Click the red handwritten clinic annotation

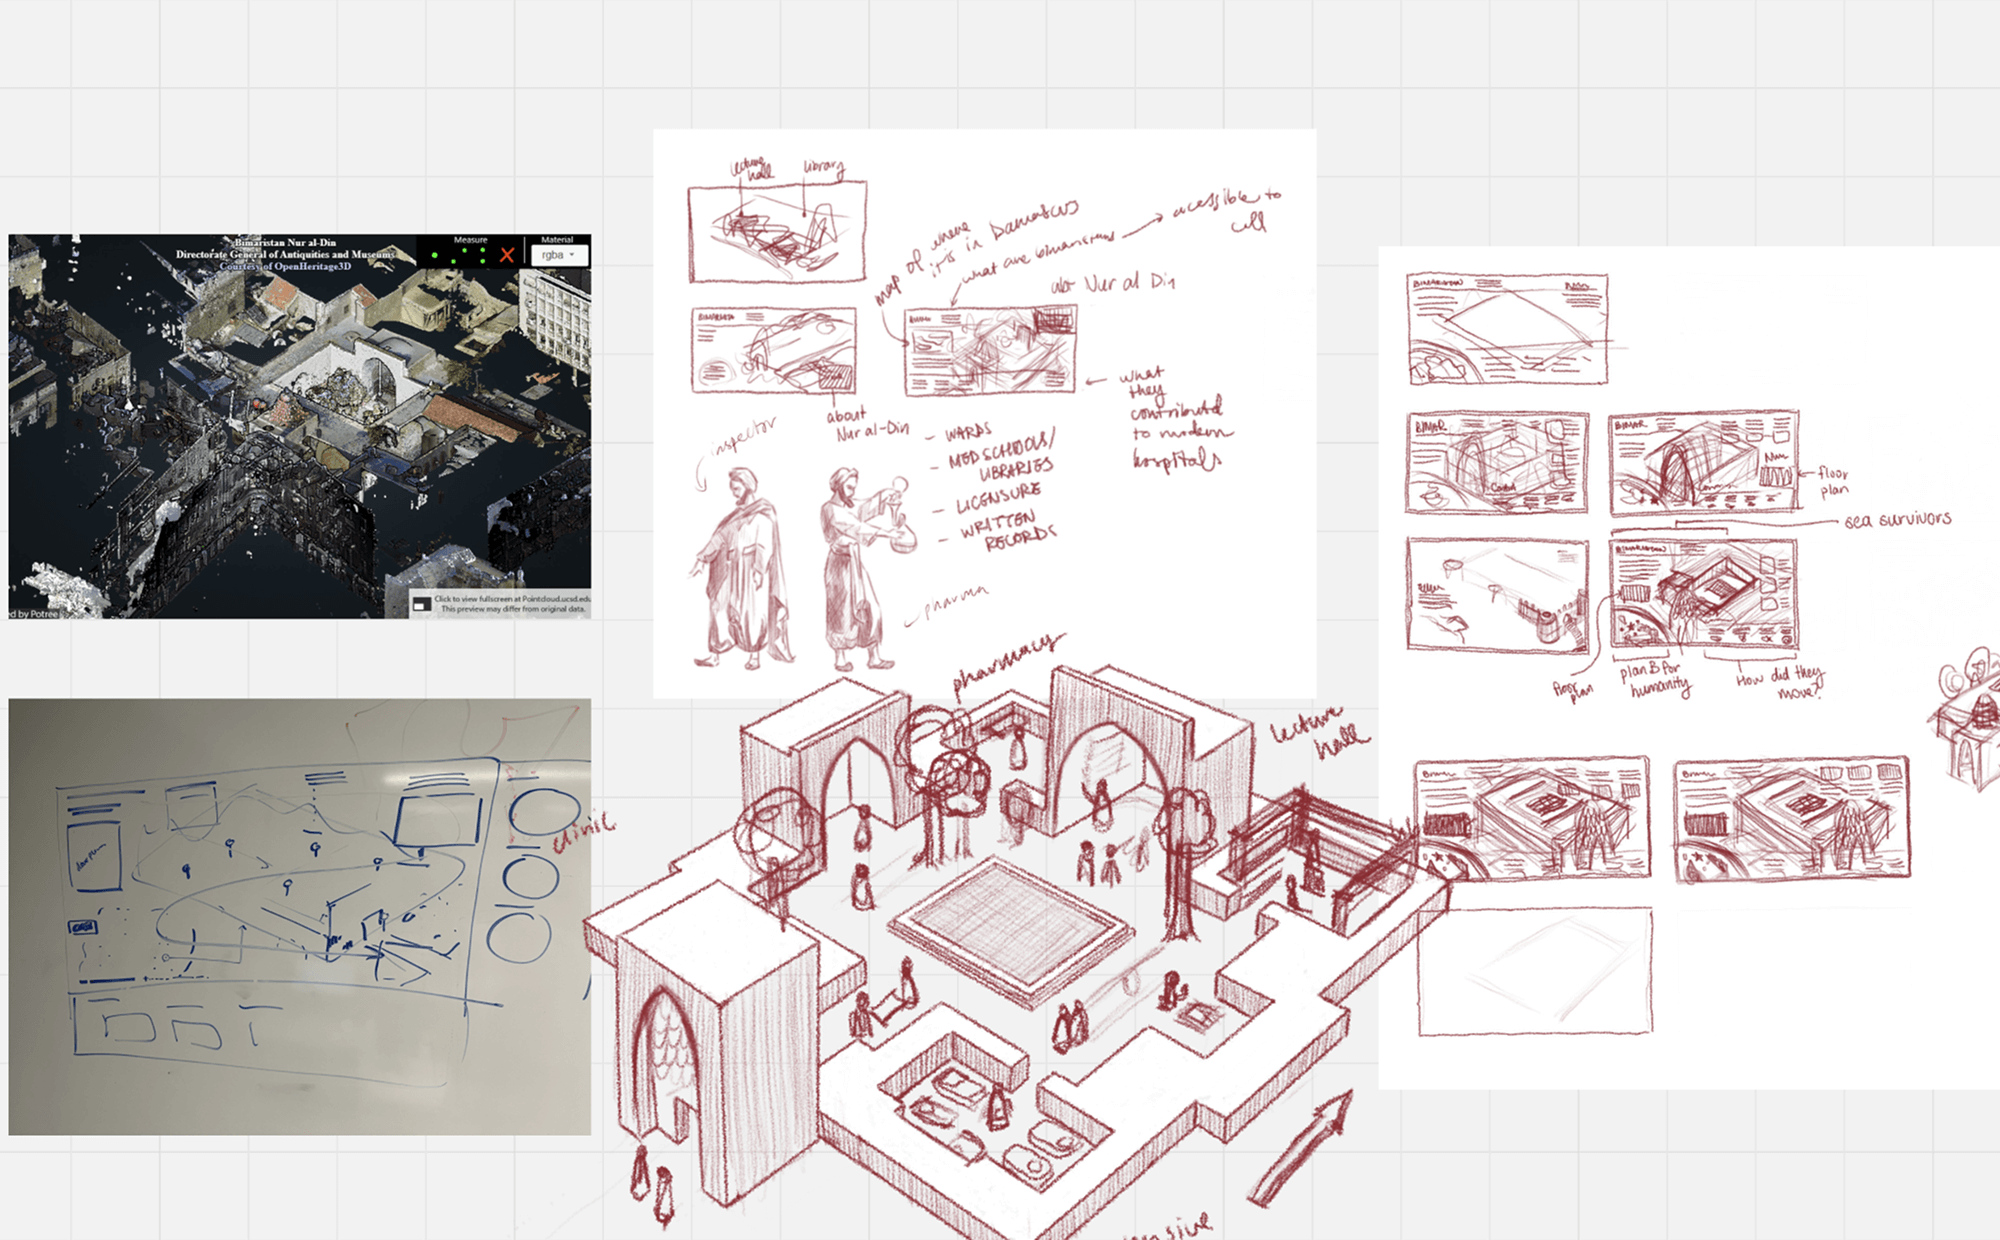click(x=584, y=833)
